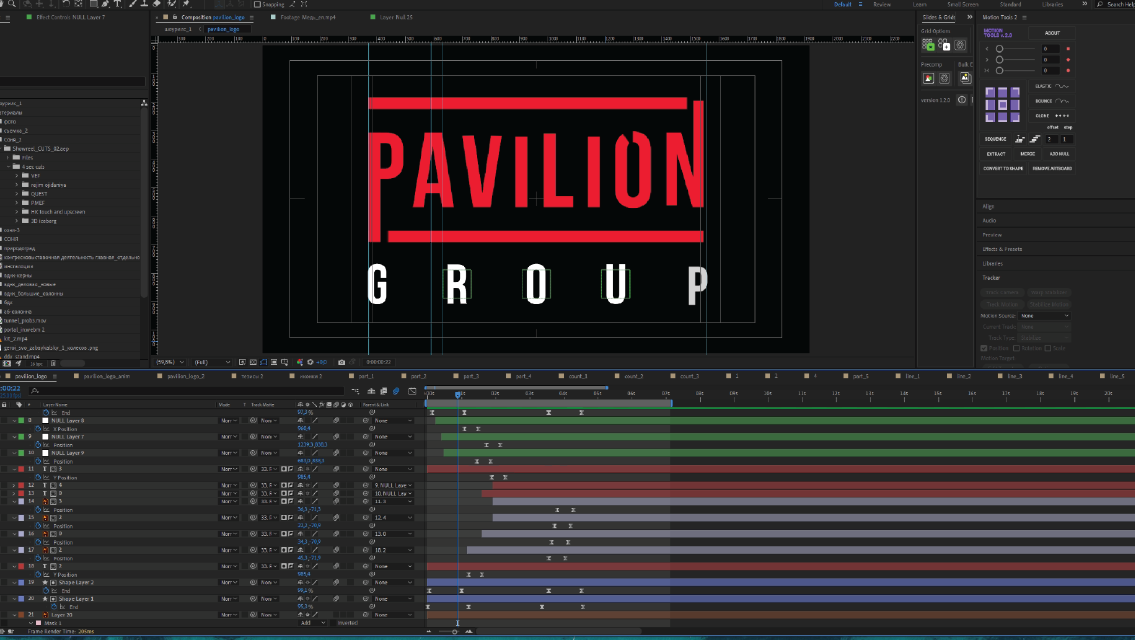1135x640 pixels.
Task: Open the Motion Source dropdown in Tracker
Action: [x=1044, y=316]
